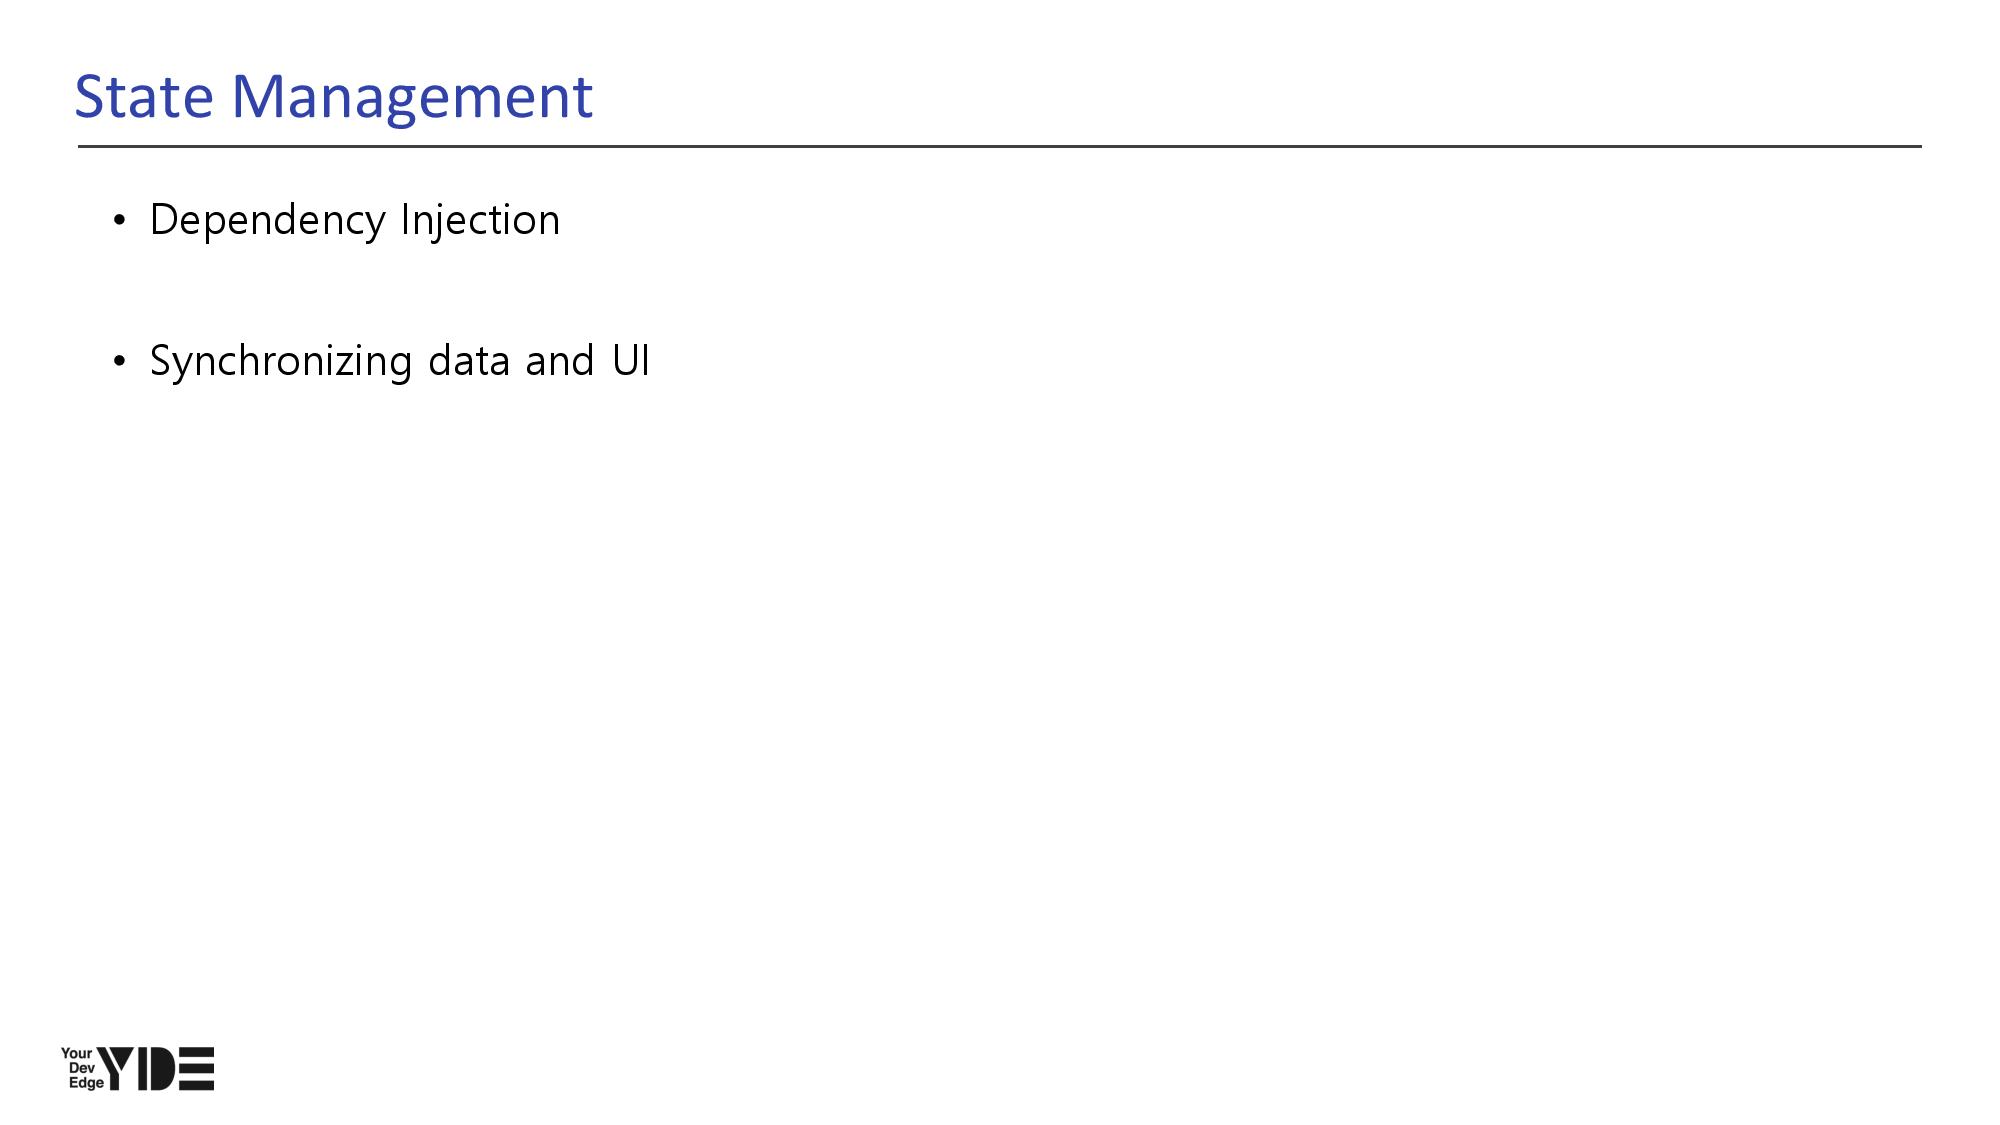Click the bullet dot before Synchronizing
Screen dimensions: 2000x1125
120,361
